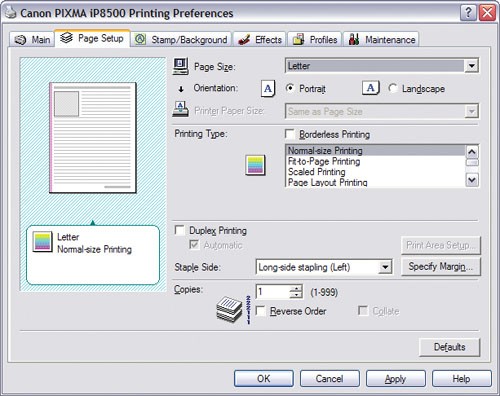Click the Apply button
Screen dimensions: 500x396
click(x=395, y=379)
